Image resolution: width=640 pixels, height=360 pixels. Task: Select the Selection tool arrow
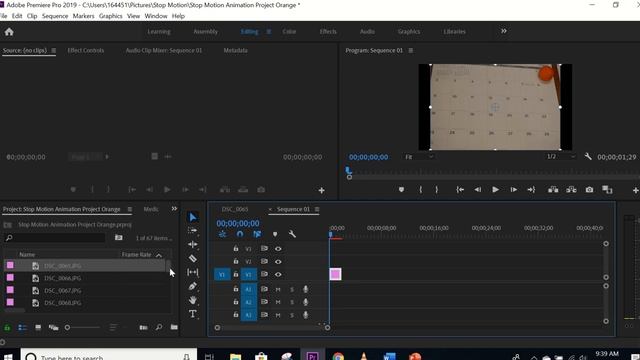[193, 217]
